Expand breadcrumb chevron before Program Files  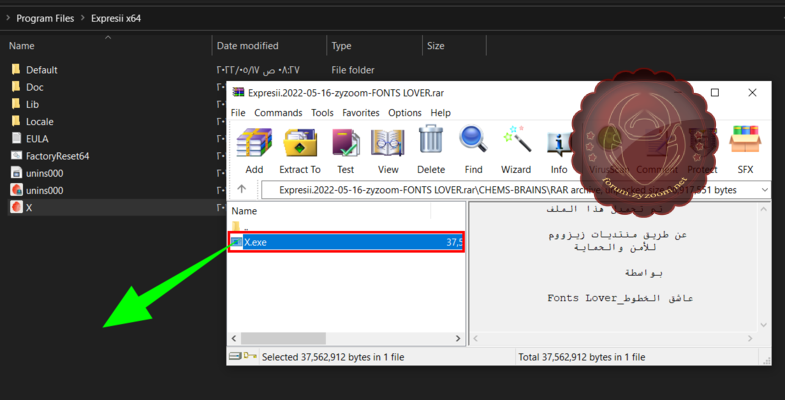tap(8, 19)
